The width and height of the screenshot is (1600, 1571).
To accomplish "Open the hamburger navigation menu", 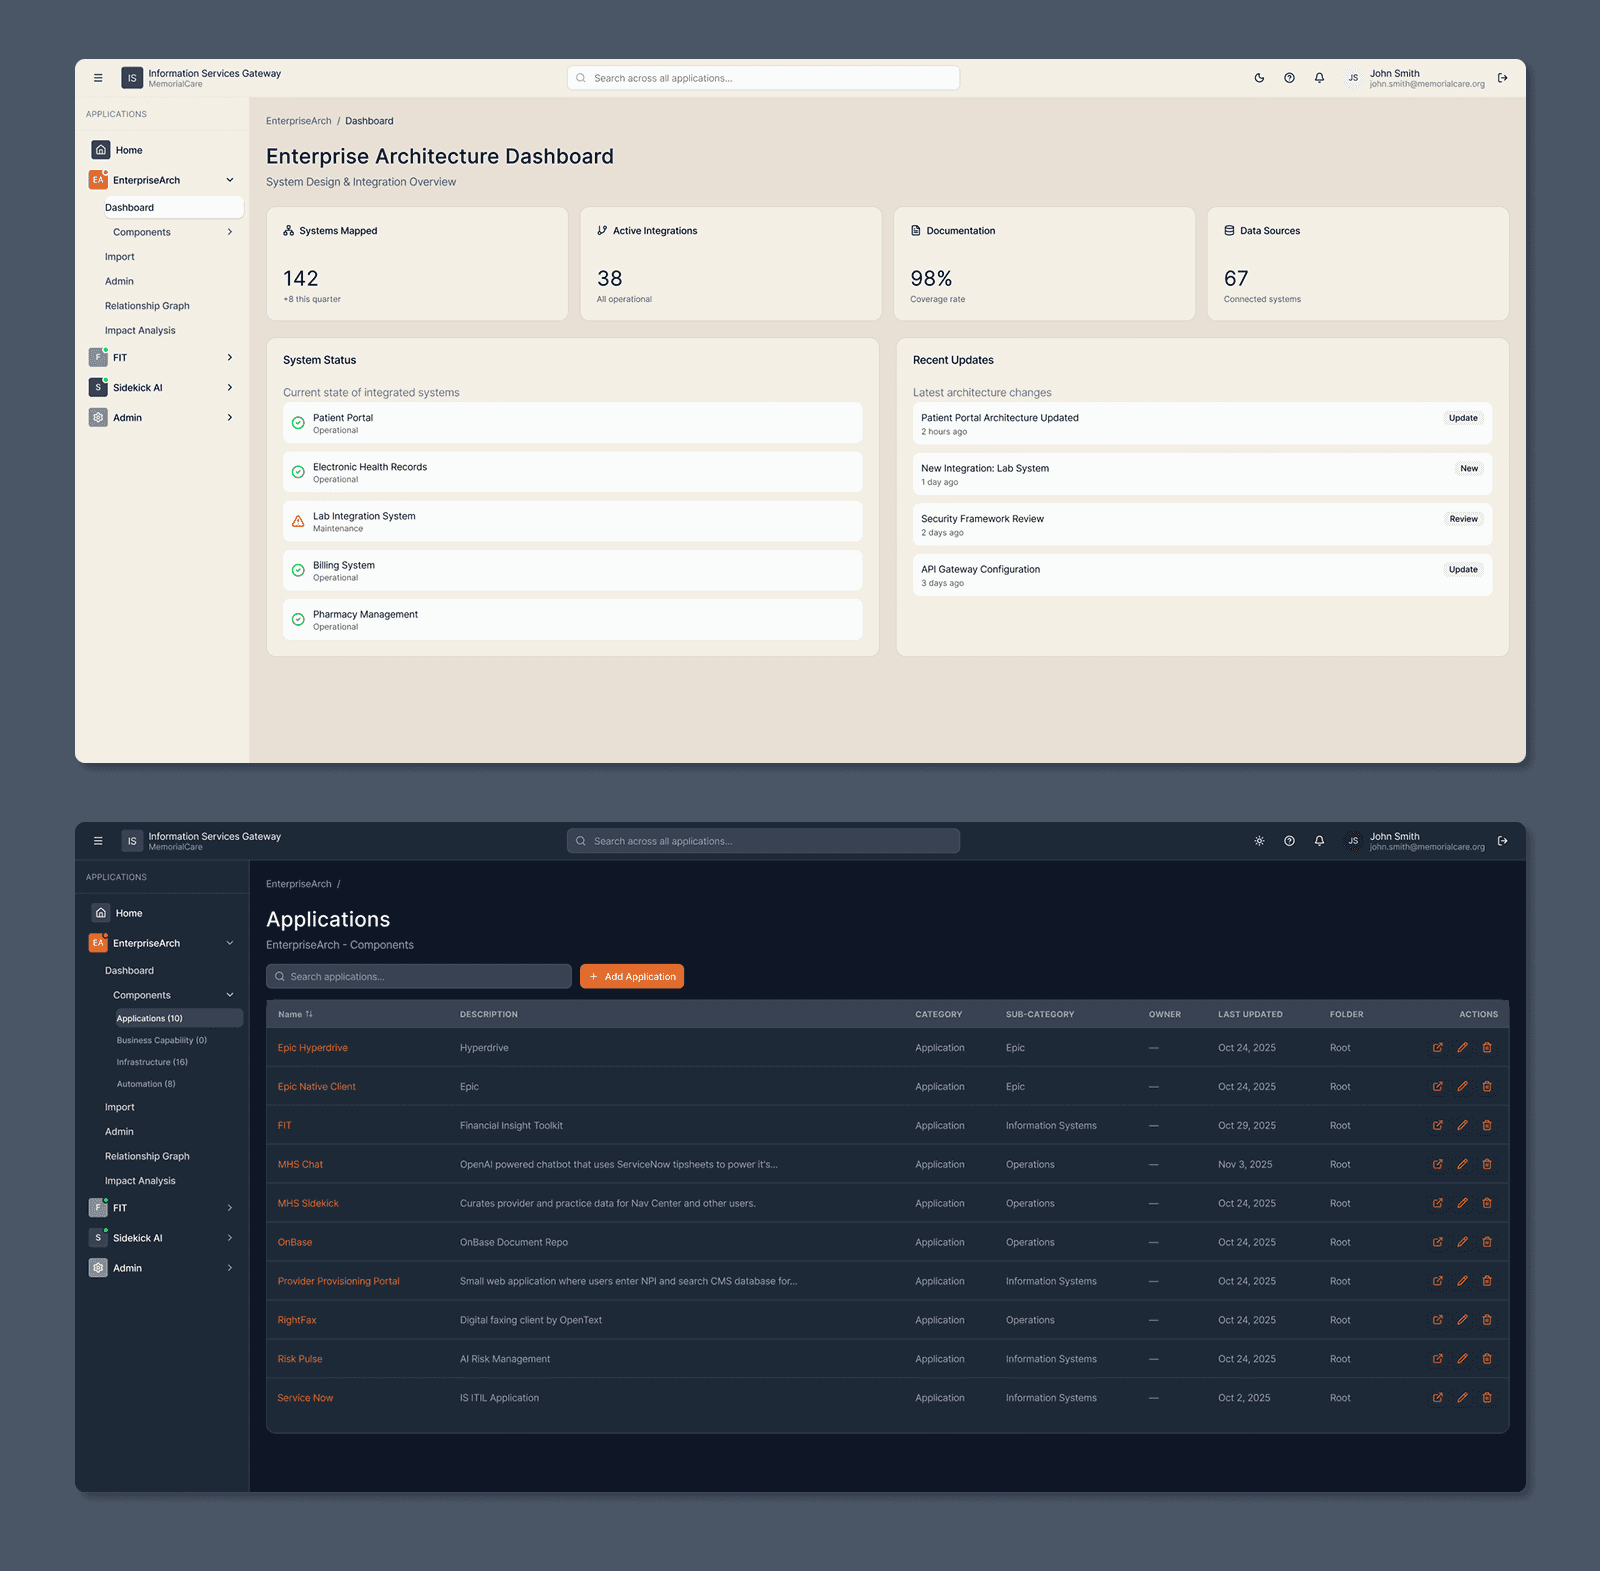I will pyautogui.click(x=98, y=77).
